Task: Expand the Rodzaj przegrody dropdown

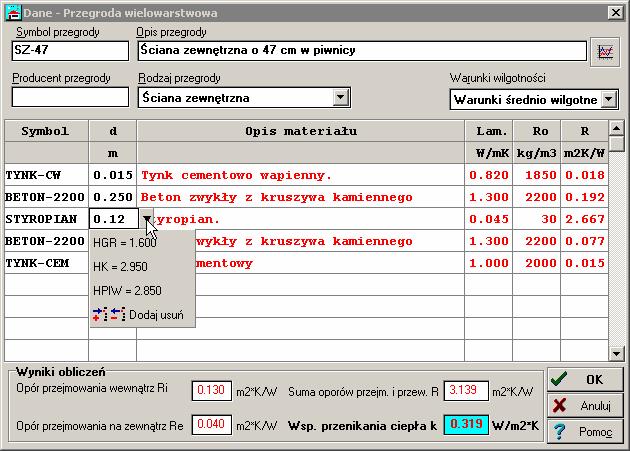Action: coord(341,97)
